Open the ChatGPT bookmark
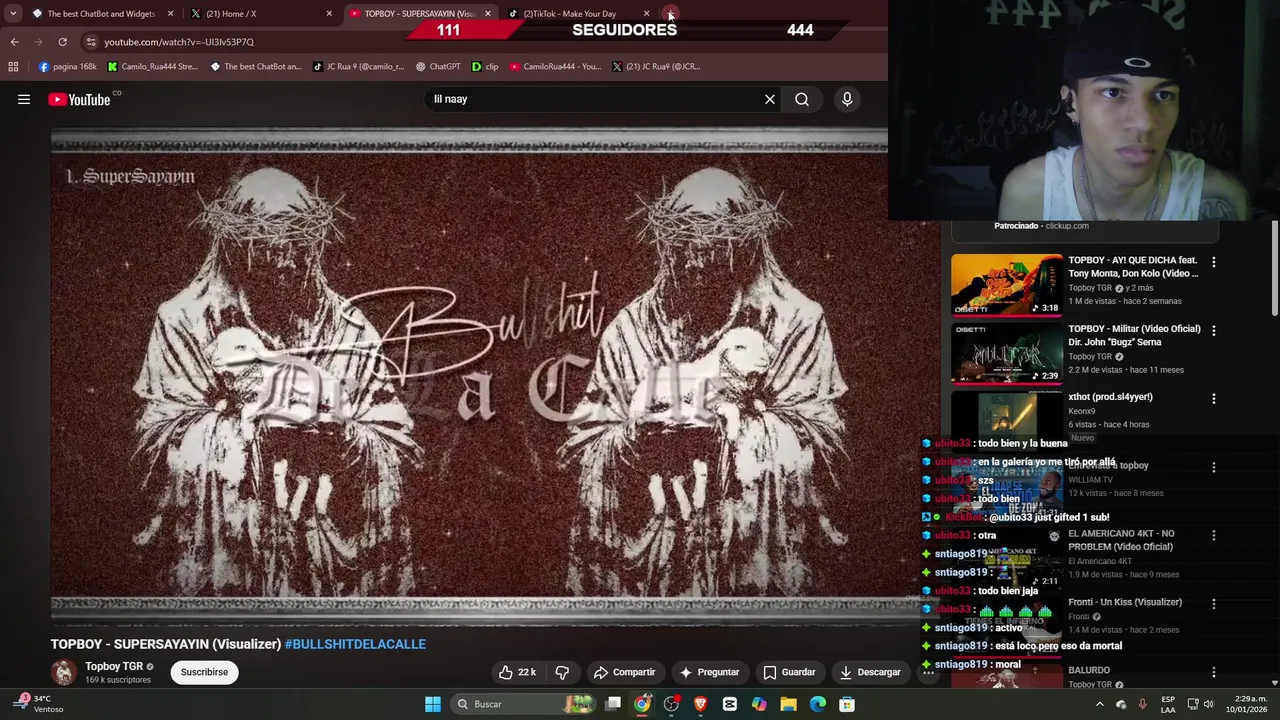Screen dimensions: 1280x720 point(438,67)
